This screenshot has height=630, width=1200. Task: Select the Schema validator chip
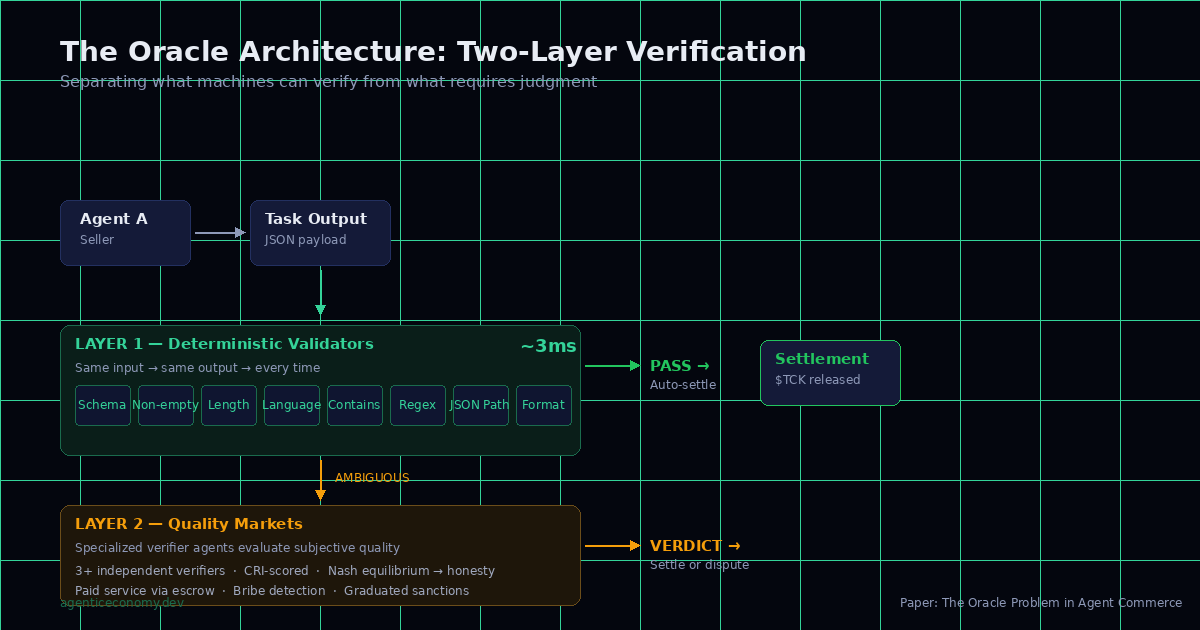[102, 405]
